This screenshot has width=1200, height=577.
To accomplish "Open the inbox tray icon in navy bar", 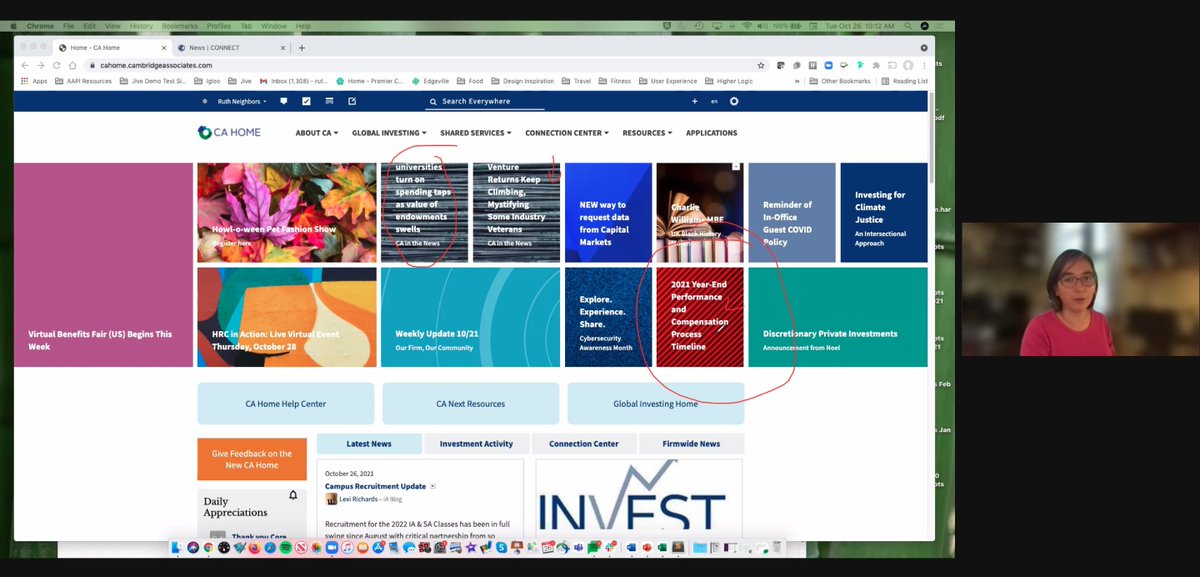I will click(x=329, y=101).
